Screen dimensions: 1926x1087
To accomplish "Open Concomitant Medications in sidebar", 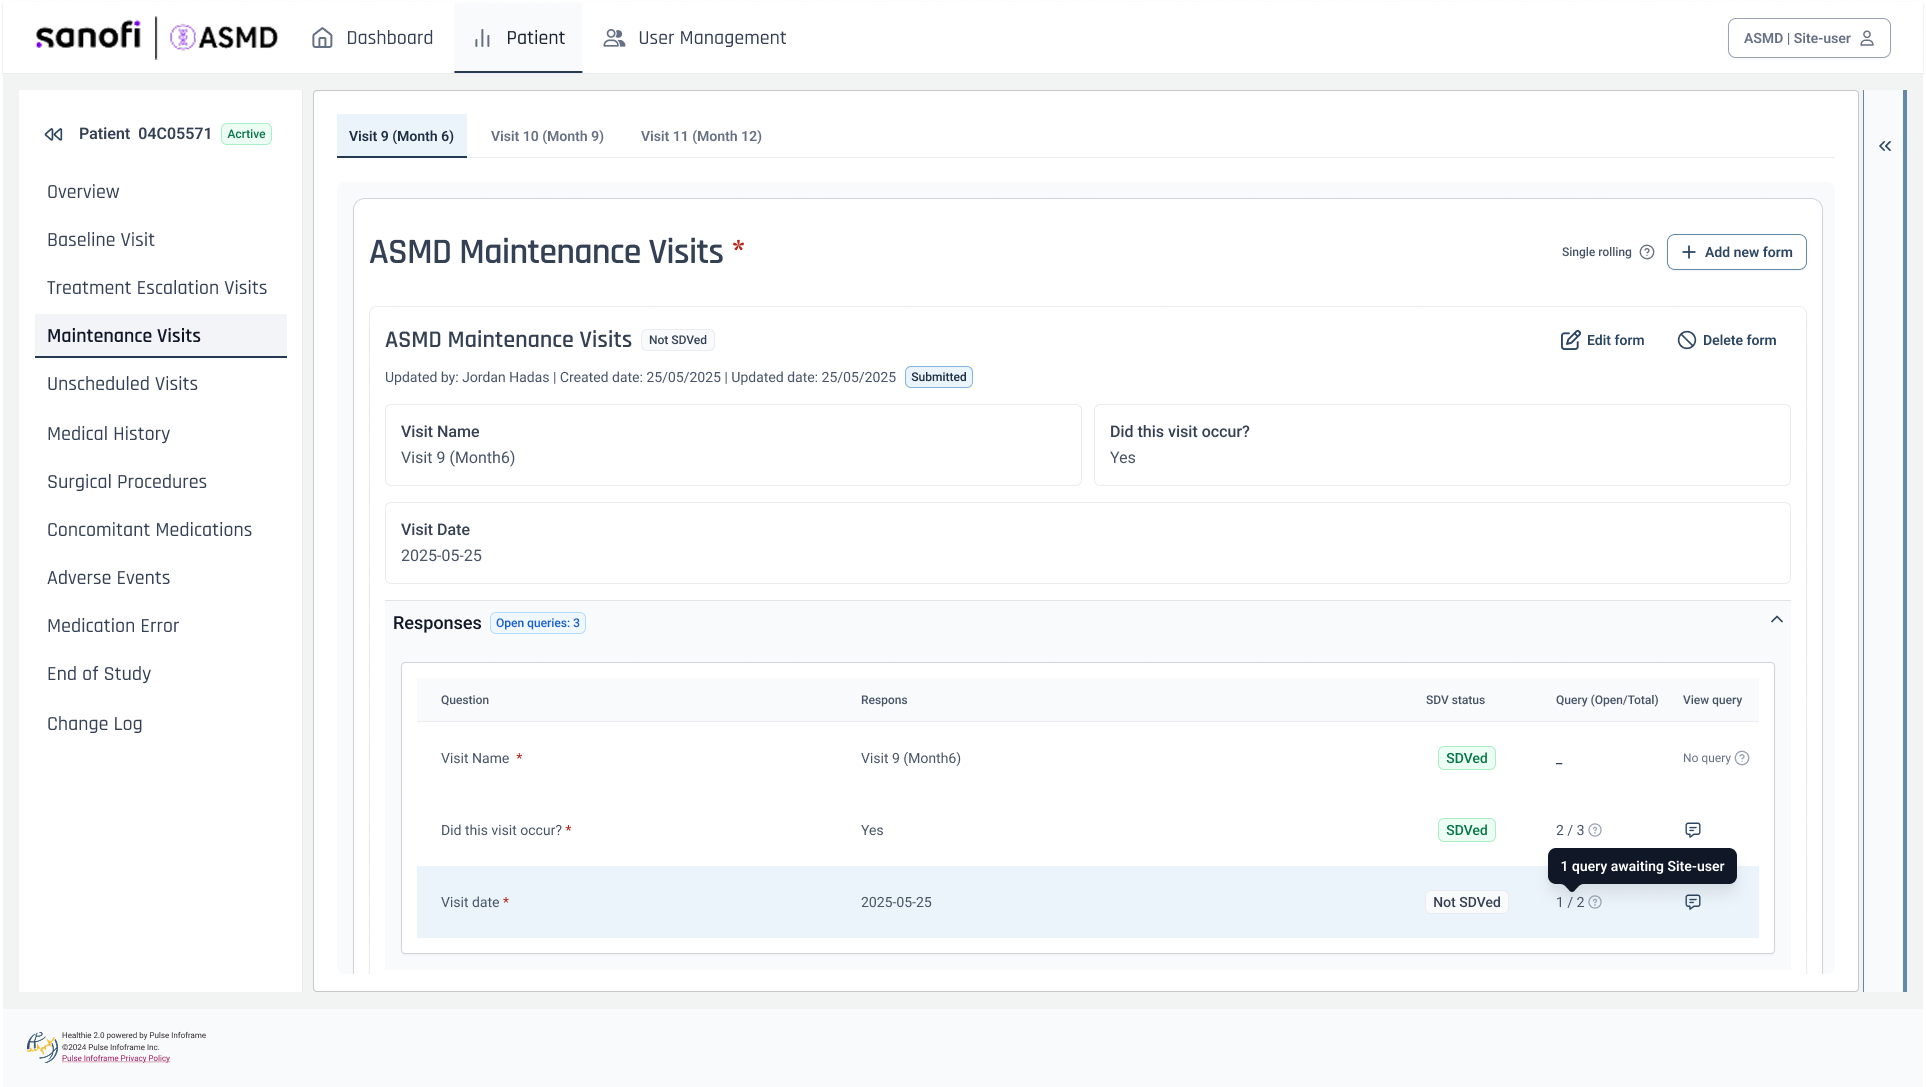I will tap(149, 530).
